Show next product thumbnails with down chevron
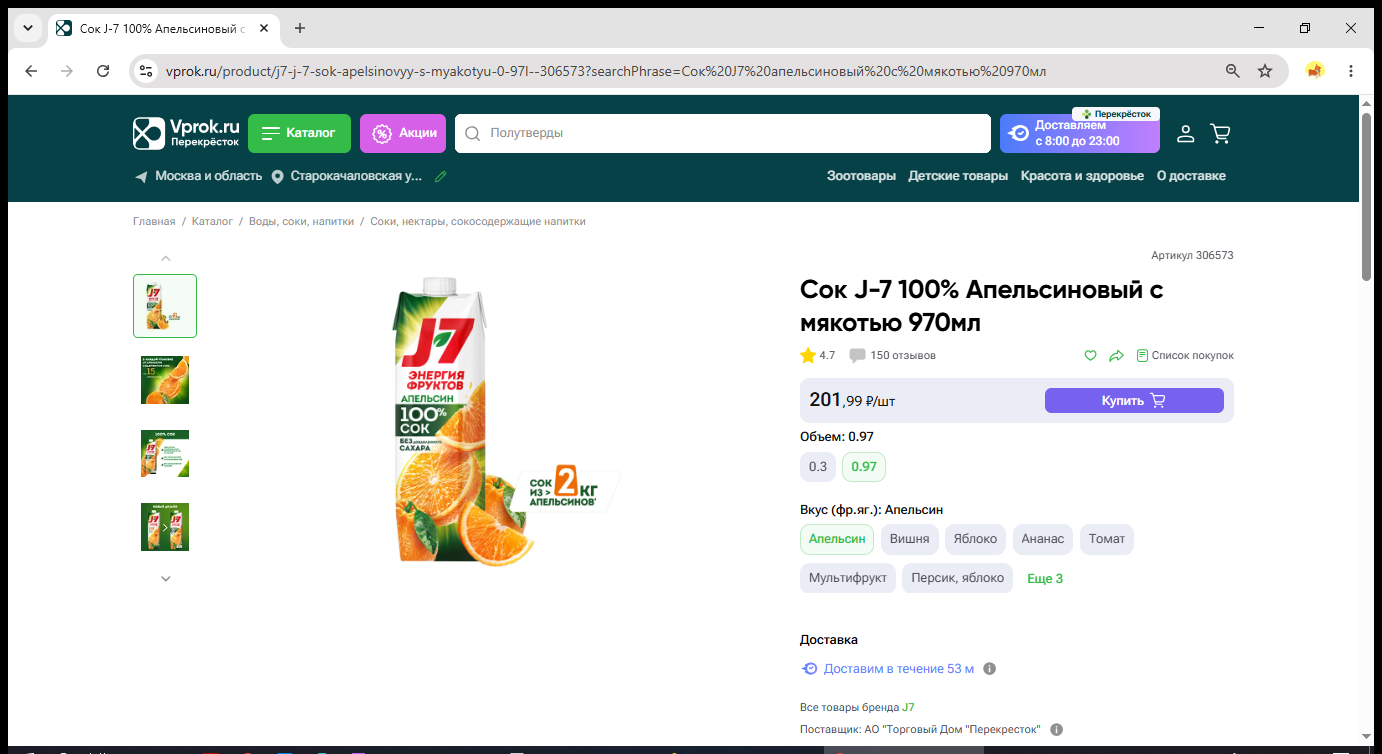The image size is (1382, 754). (x=166, y=578)
